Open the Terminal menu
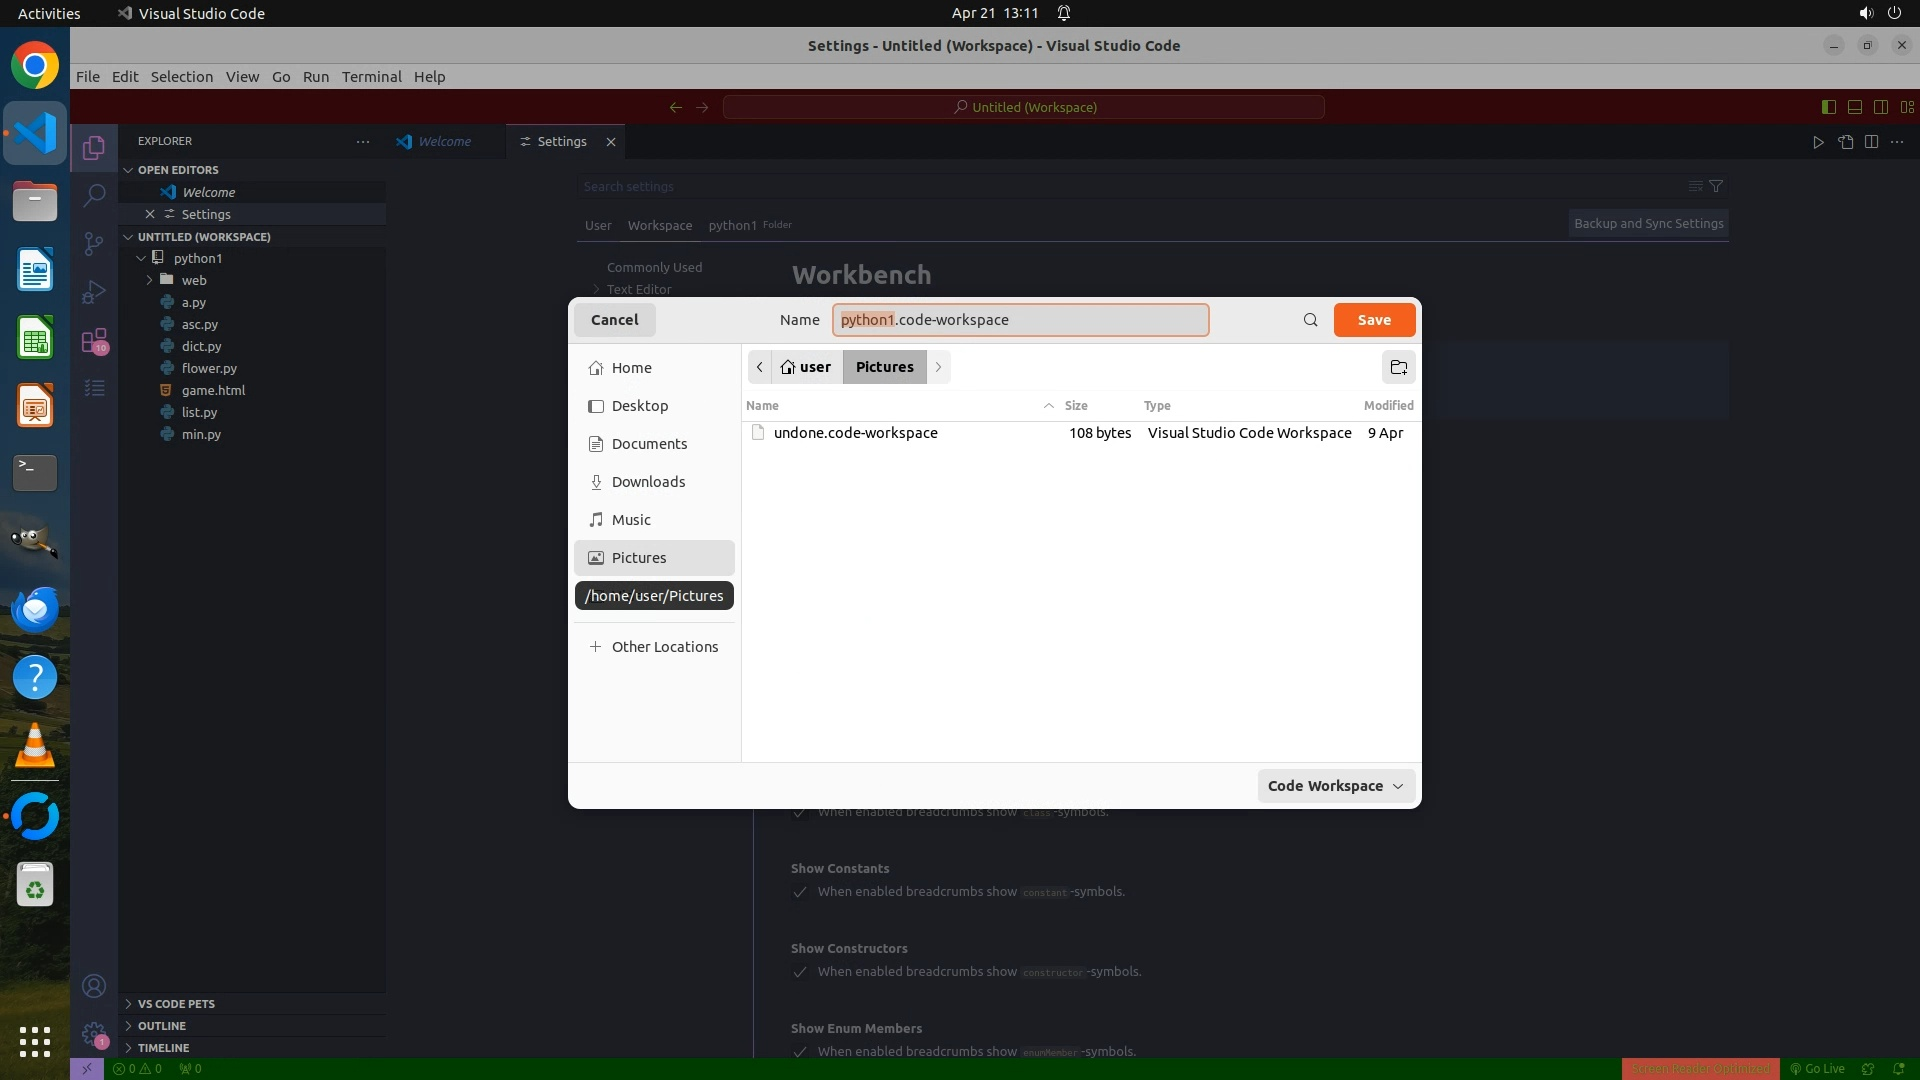Image resolution: width=1920 pixels, height=1080 pixels. click(371, 77)
